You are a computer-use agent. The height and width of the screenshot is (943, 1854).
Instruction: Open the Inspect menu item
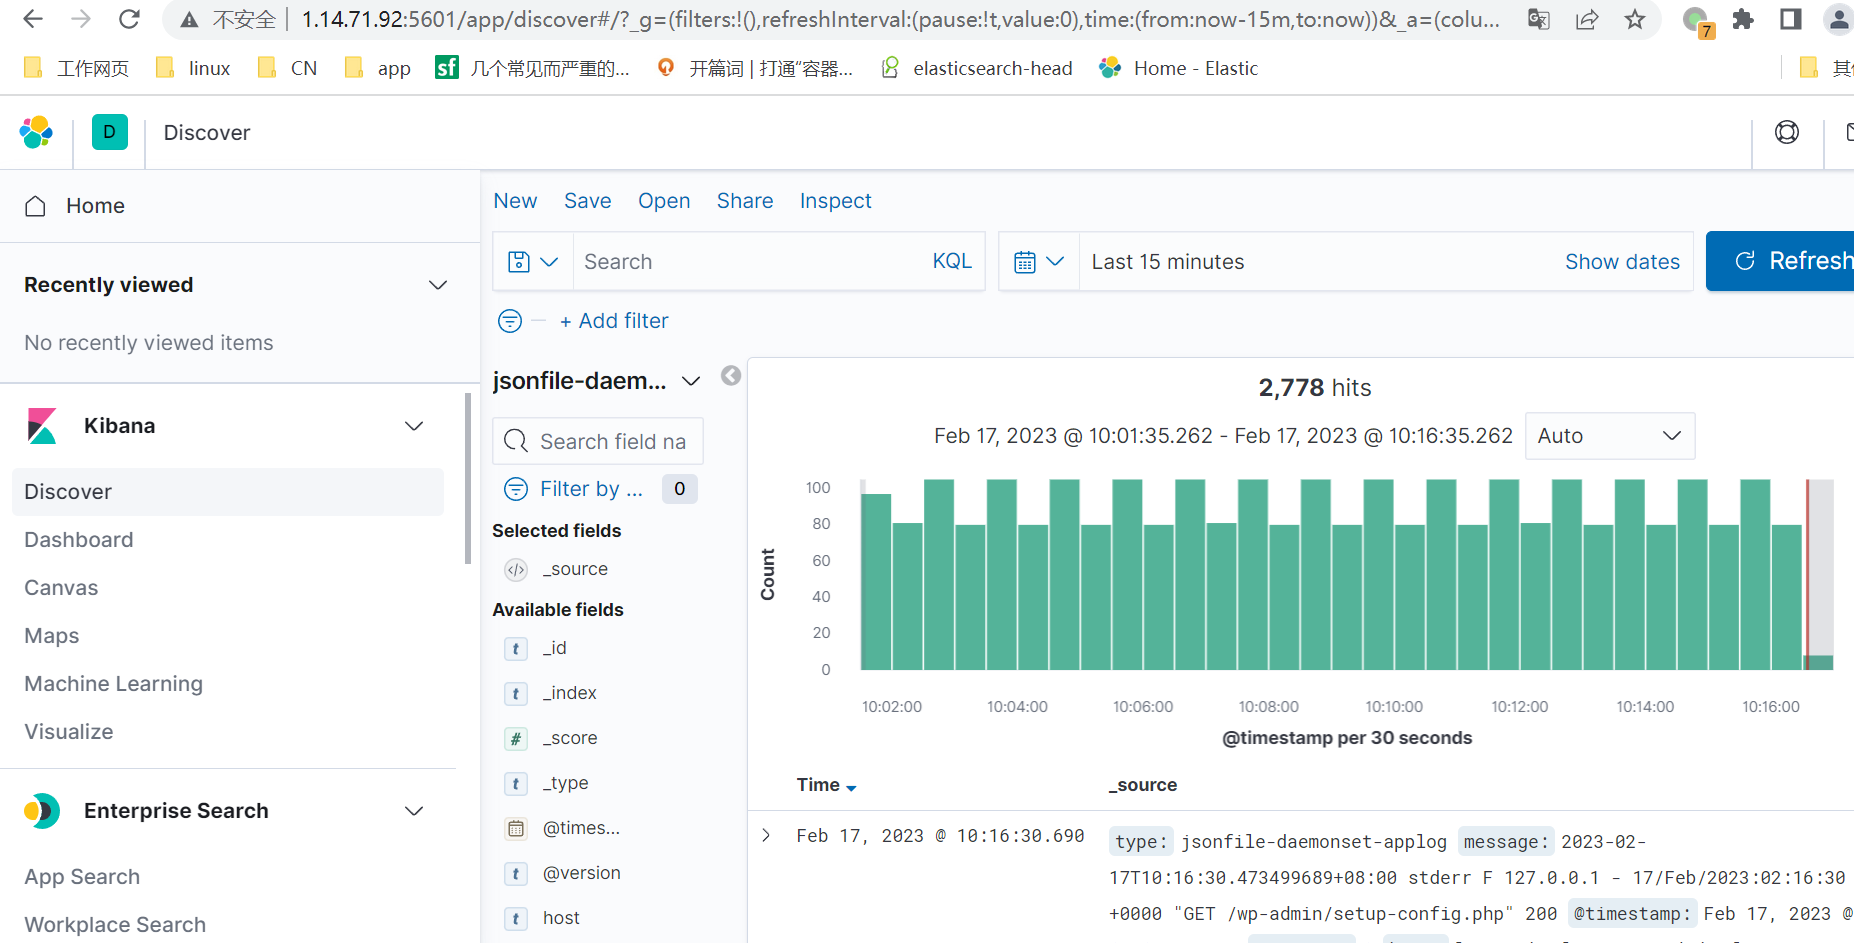[x=835, y=201]
